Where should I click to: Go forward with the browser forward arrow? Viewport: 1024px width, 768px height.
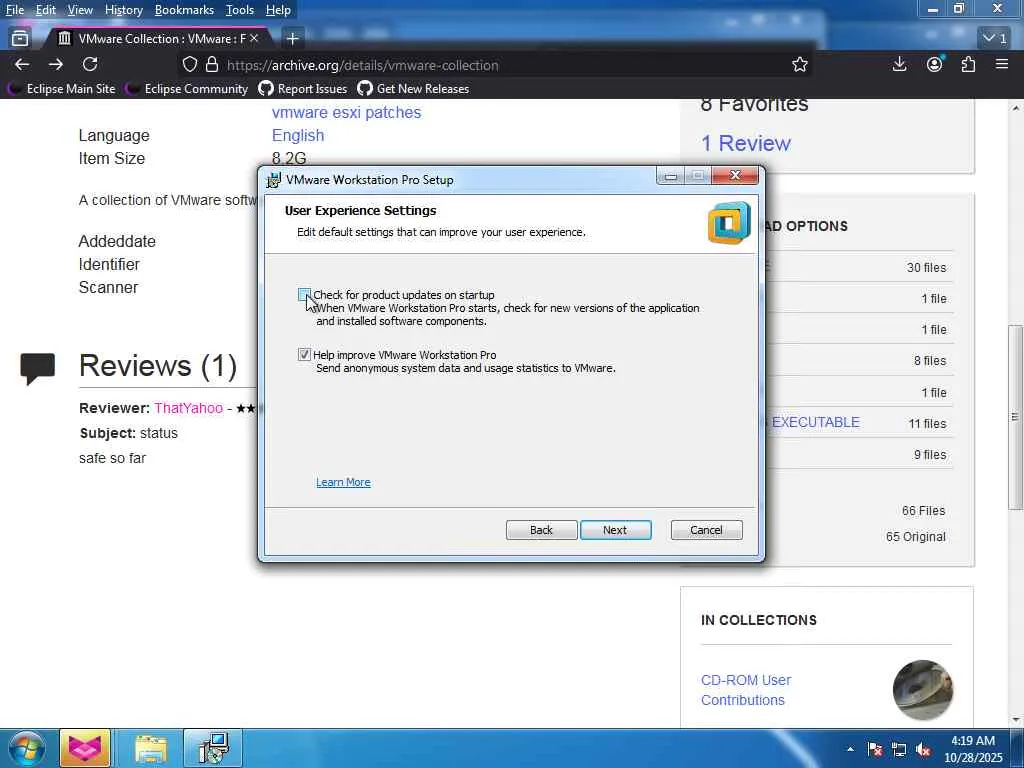tap(56, 64)
